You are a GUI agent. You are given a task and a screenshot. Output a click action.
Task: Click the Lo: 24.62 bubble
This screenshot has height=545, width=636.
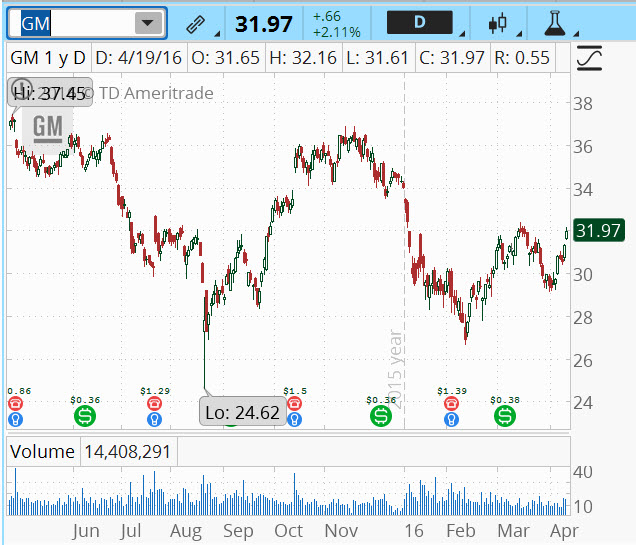pyautogui.click(x=243, y=412)
